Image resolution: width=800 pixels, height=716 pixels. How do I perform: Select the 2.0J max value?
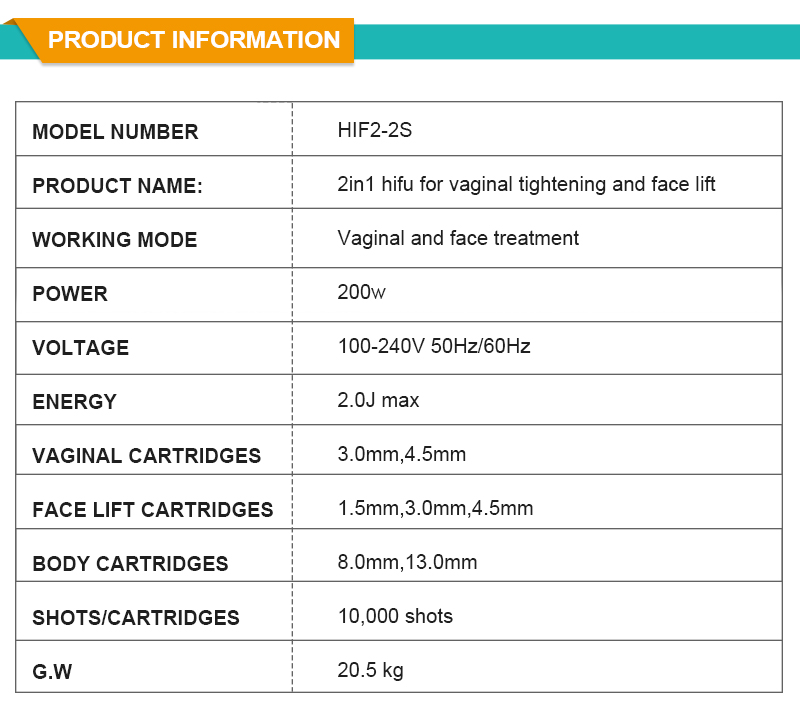coord(379,400)
